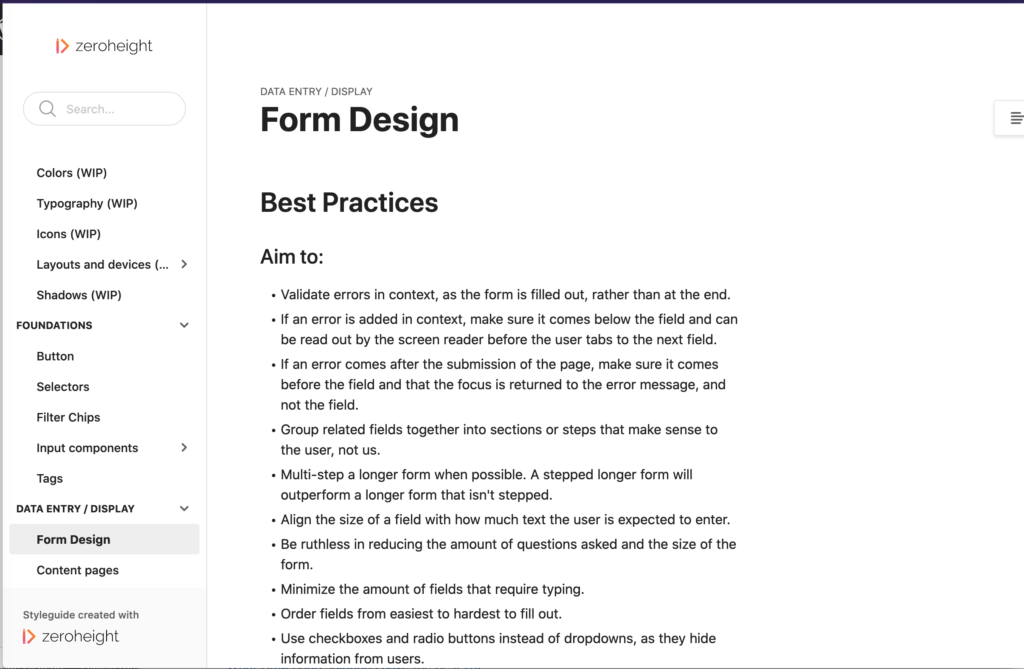The width and height of the screenshot is (1024, 669).
Task: Collapse the Foundations section
Action: click(184, 325)
